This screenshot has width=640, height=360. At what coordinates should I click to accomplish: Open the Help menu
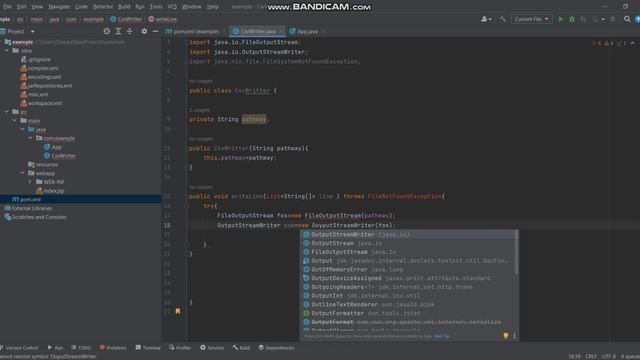point(212,7)
